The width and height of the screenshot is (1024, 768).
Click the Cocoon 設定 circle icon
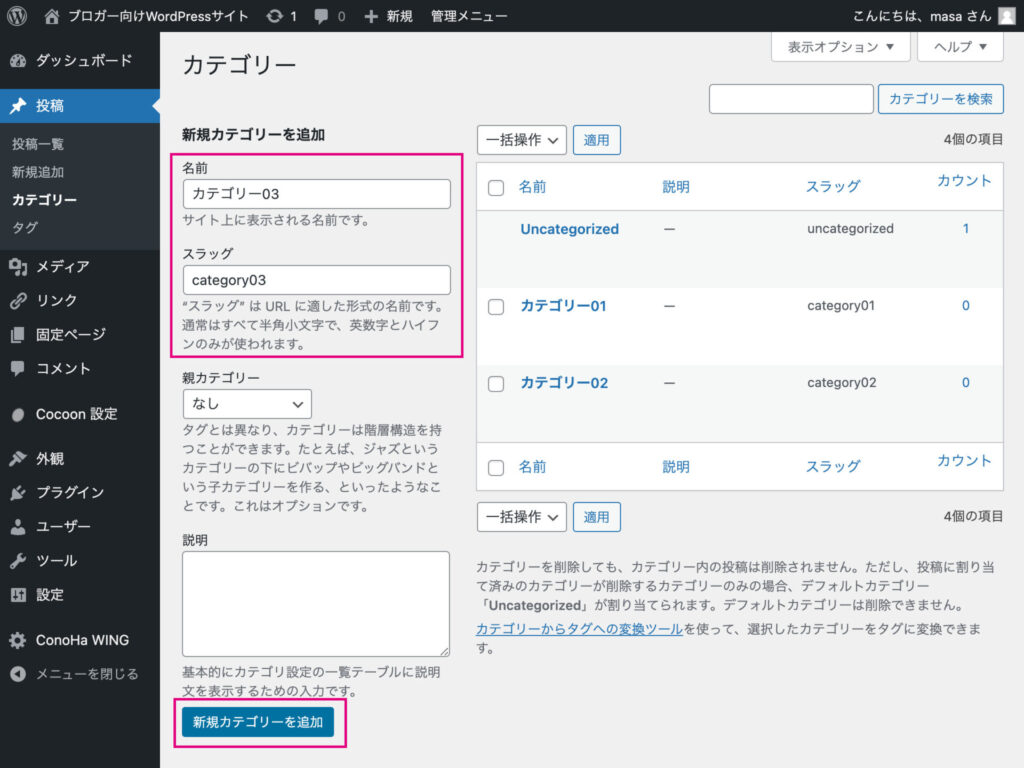coord(18,414)
